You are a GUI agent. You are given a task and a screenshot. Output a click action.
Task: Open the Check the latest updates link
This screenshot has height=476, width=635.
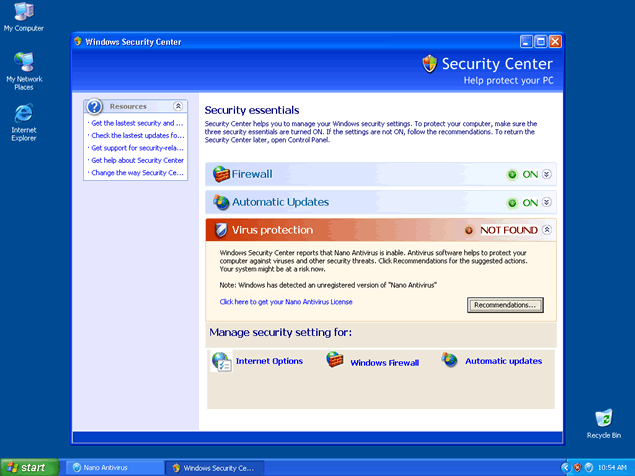(x=137, y=135)
